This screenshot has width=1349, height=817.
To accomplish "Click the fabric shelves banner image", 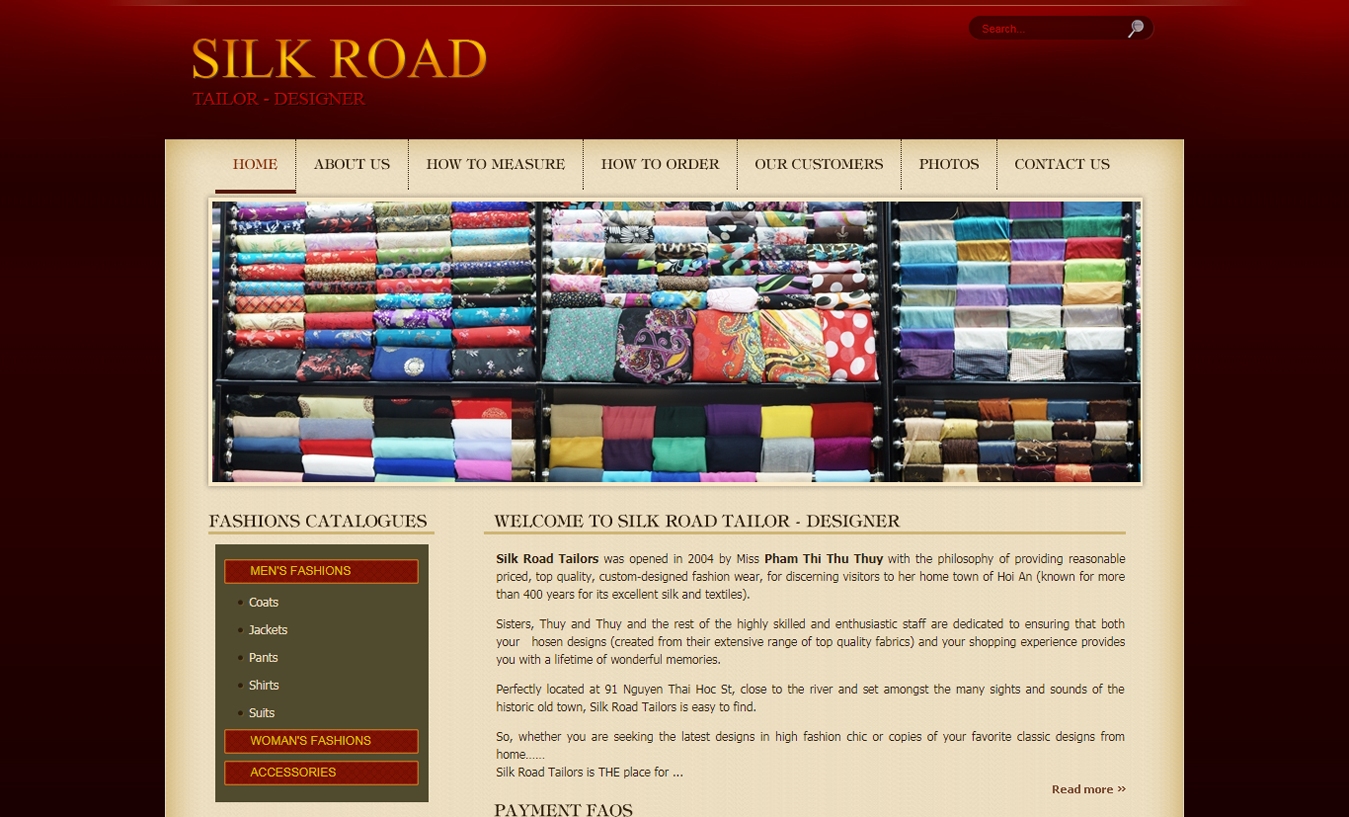I will [675, 342].
